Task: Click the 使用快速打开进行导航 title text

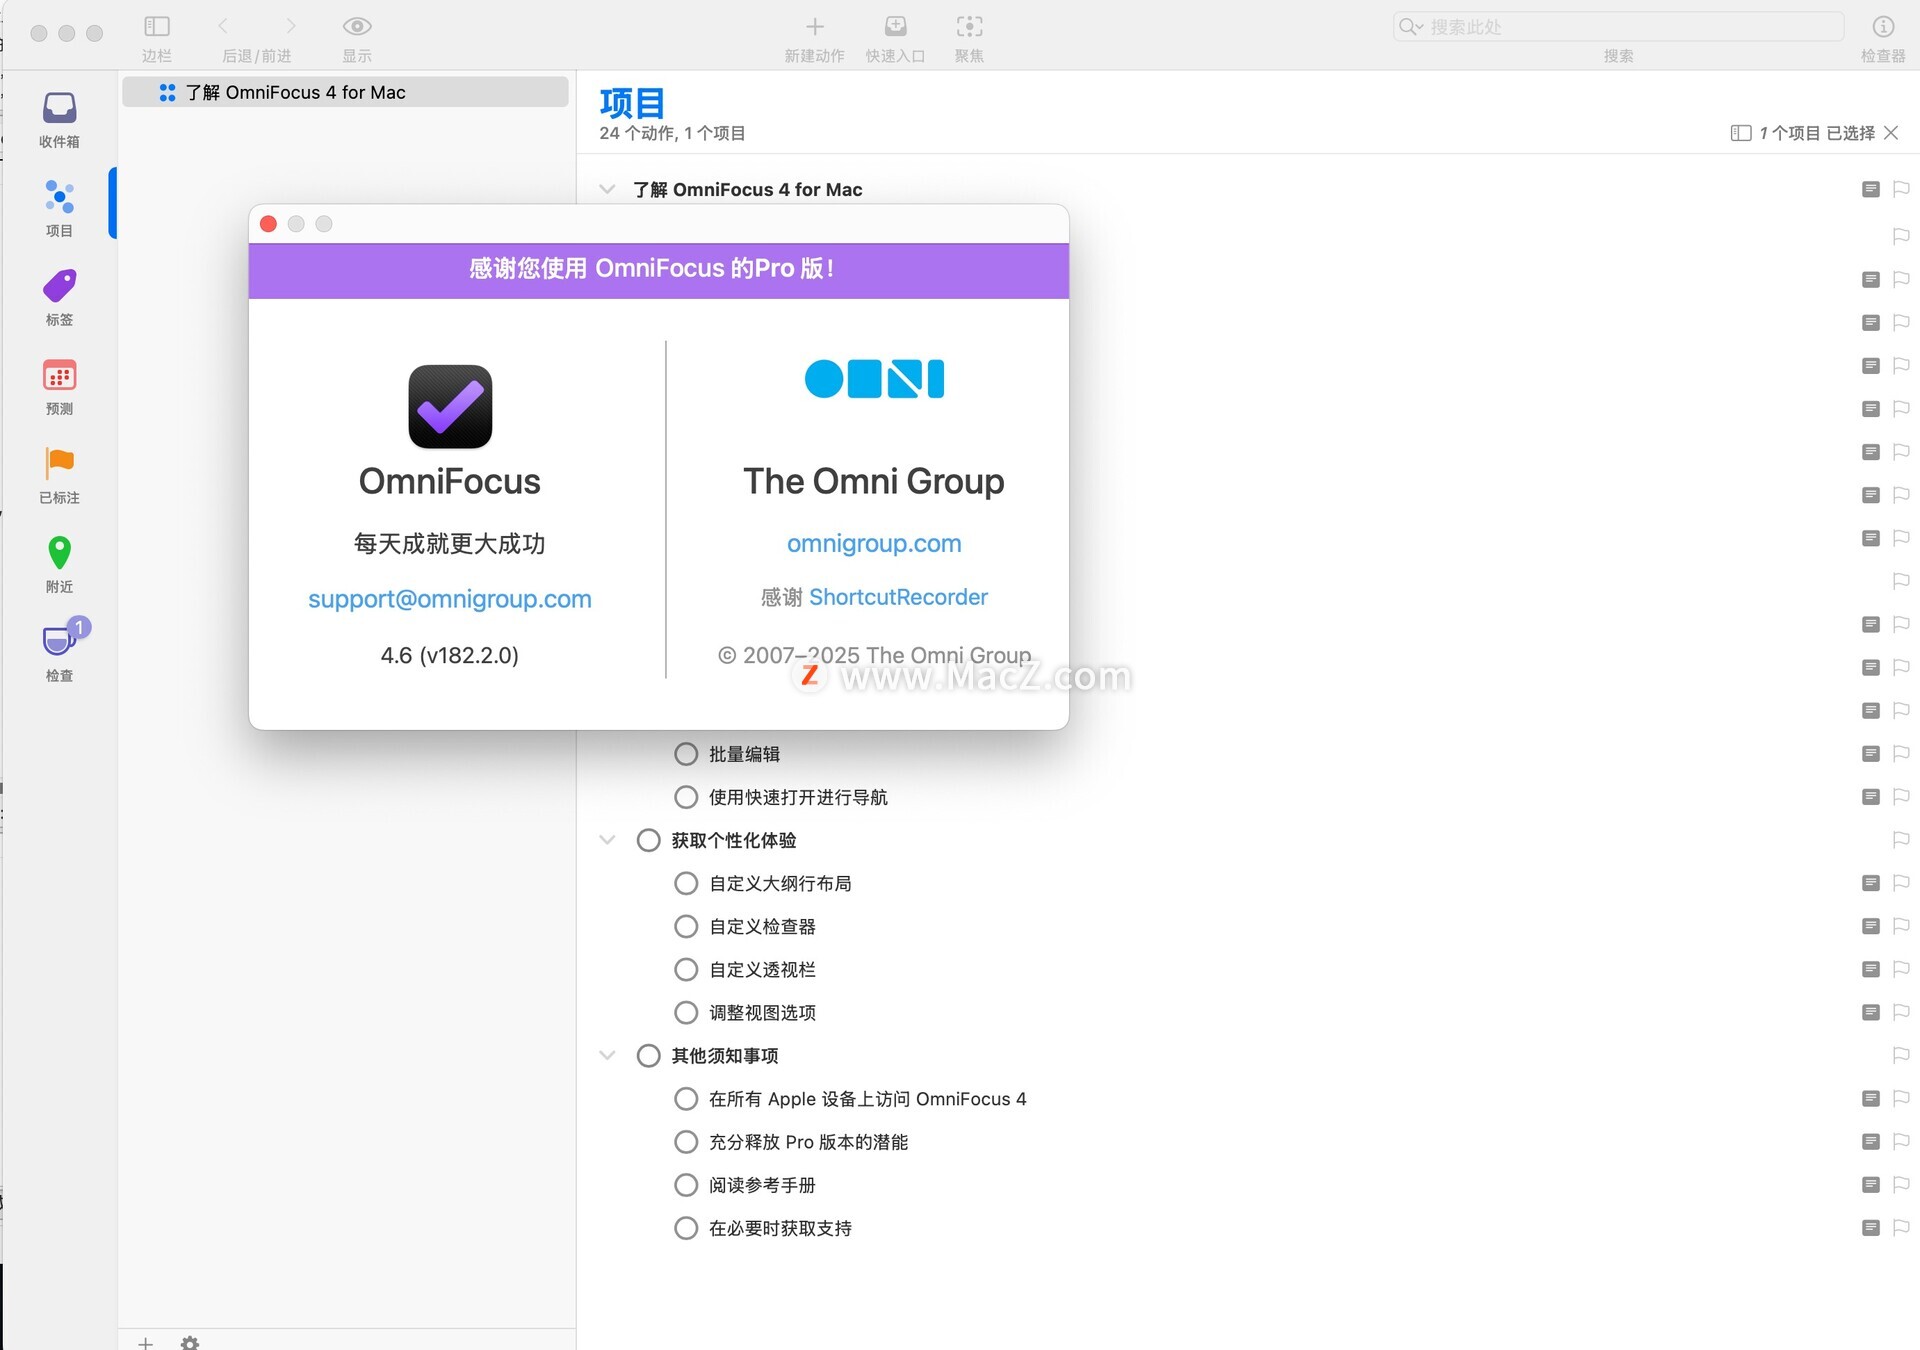Action: tap(798, 797)
